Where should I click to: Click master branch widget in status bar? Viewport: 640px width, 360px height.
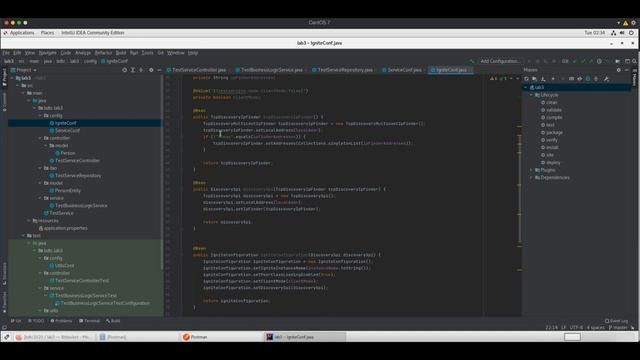618,327
